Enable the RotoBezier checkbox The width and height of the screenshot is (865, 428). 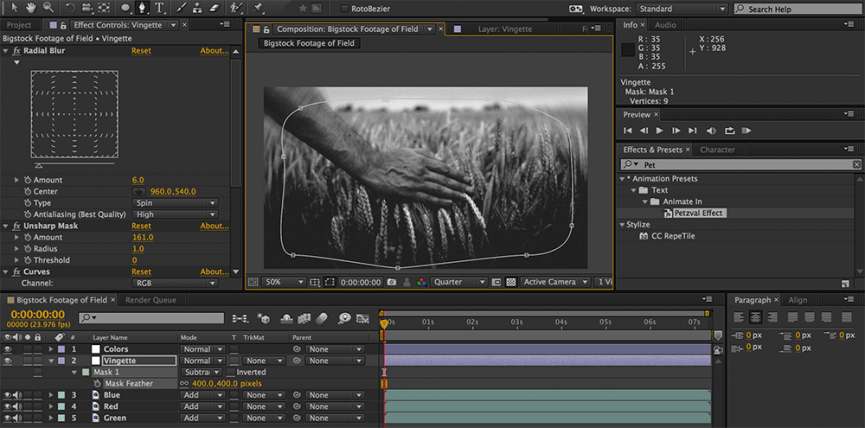345,9
